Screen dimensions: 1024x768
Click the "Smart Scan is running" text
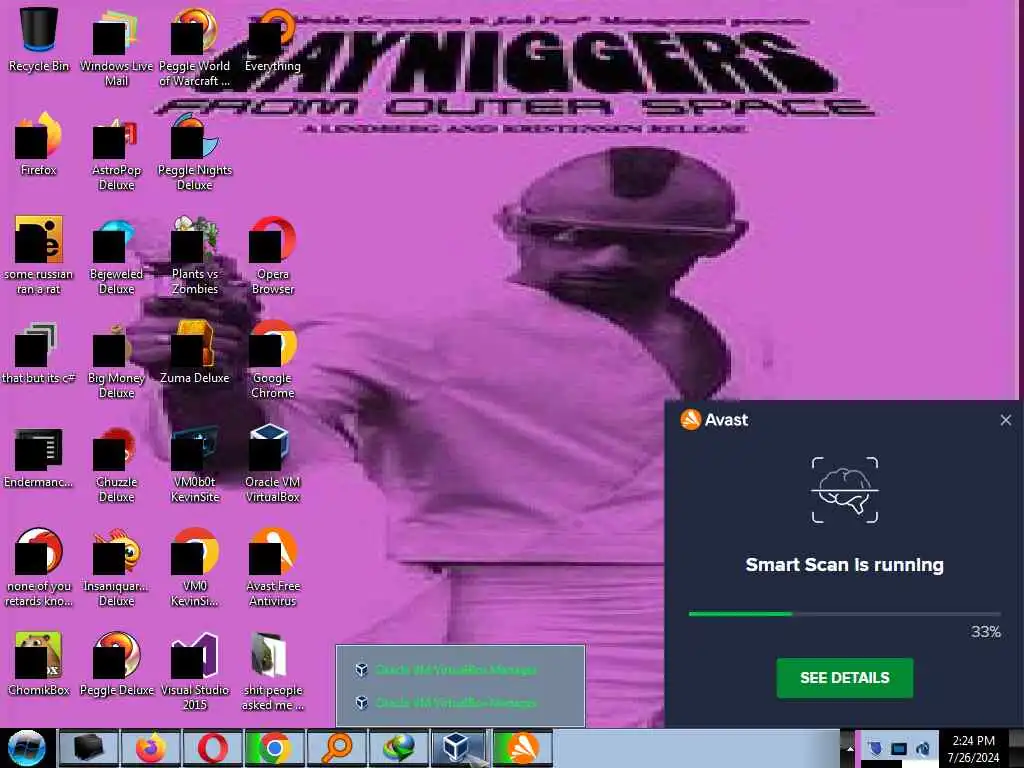(844, 565)
